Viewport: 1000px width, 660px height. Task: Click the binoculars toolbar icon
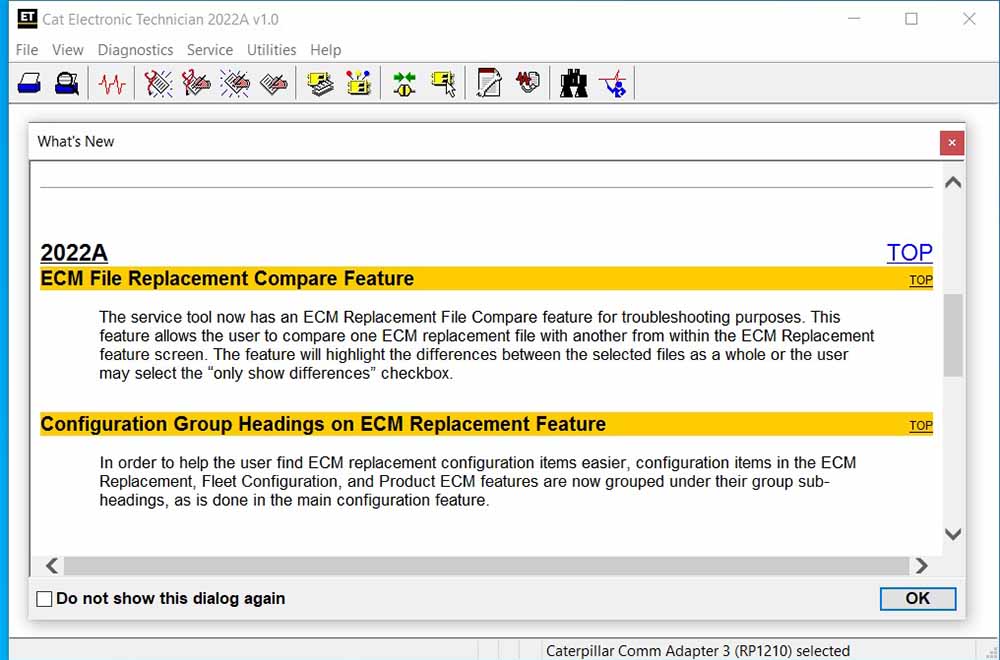(x=573, y=84)
